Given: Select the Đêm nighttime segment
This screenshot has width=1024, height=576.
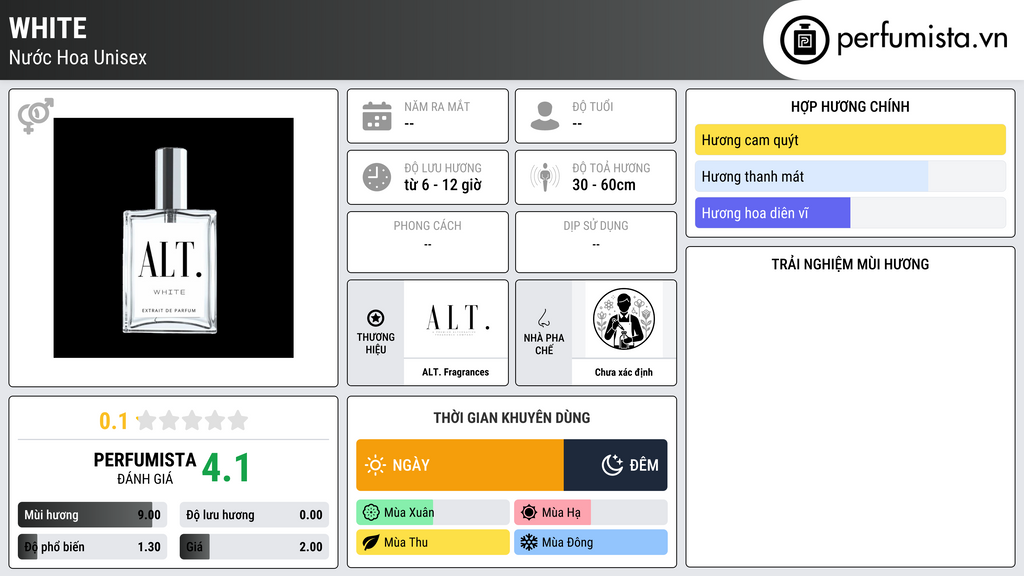Looking at the screenshot, I should [x=615, y=465].
